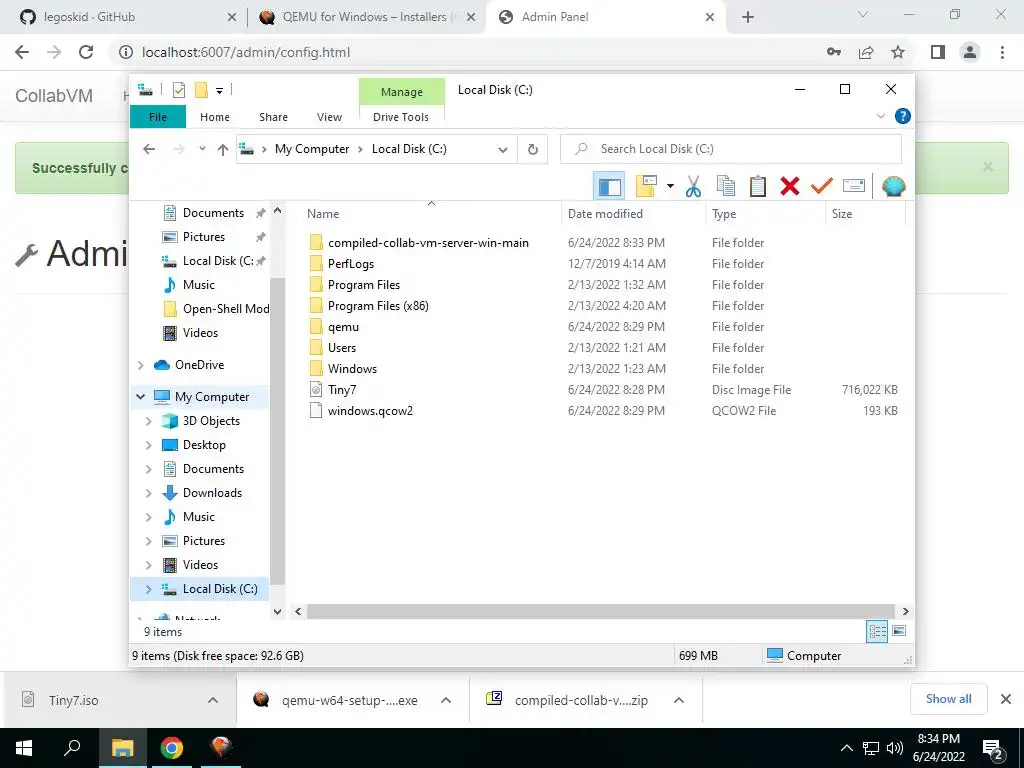
Task: Open dropdown arrow beside folder options icon
Action: pos(670,186)
